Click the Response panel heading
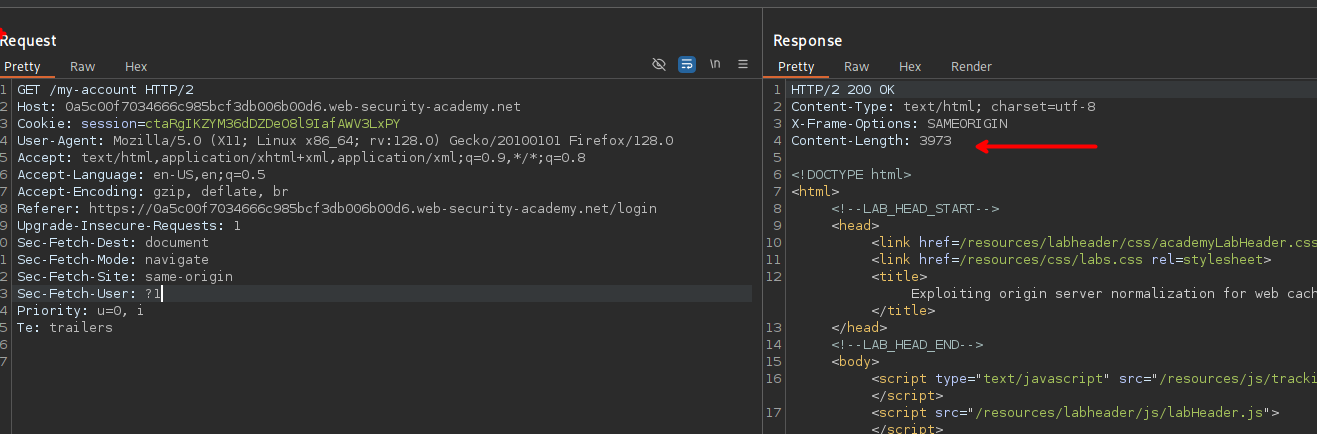Screen dimensions: 1317x434 (808, 41)
